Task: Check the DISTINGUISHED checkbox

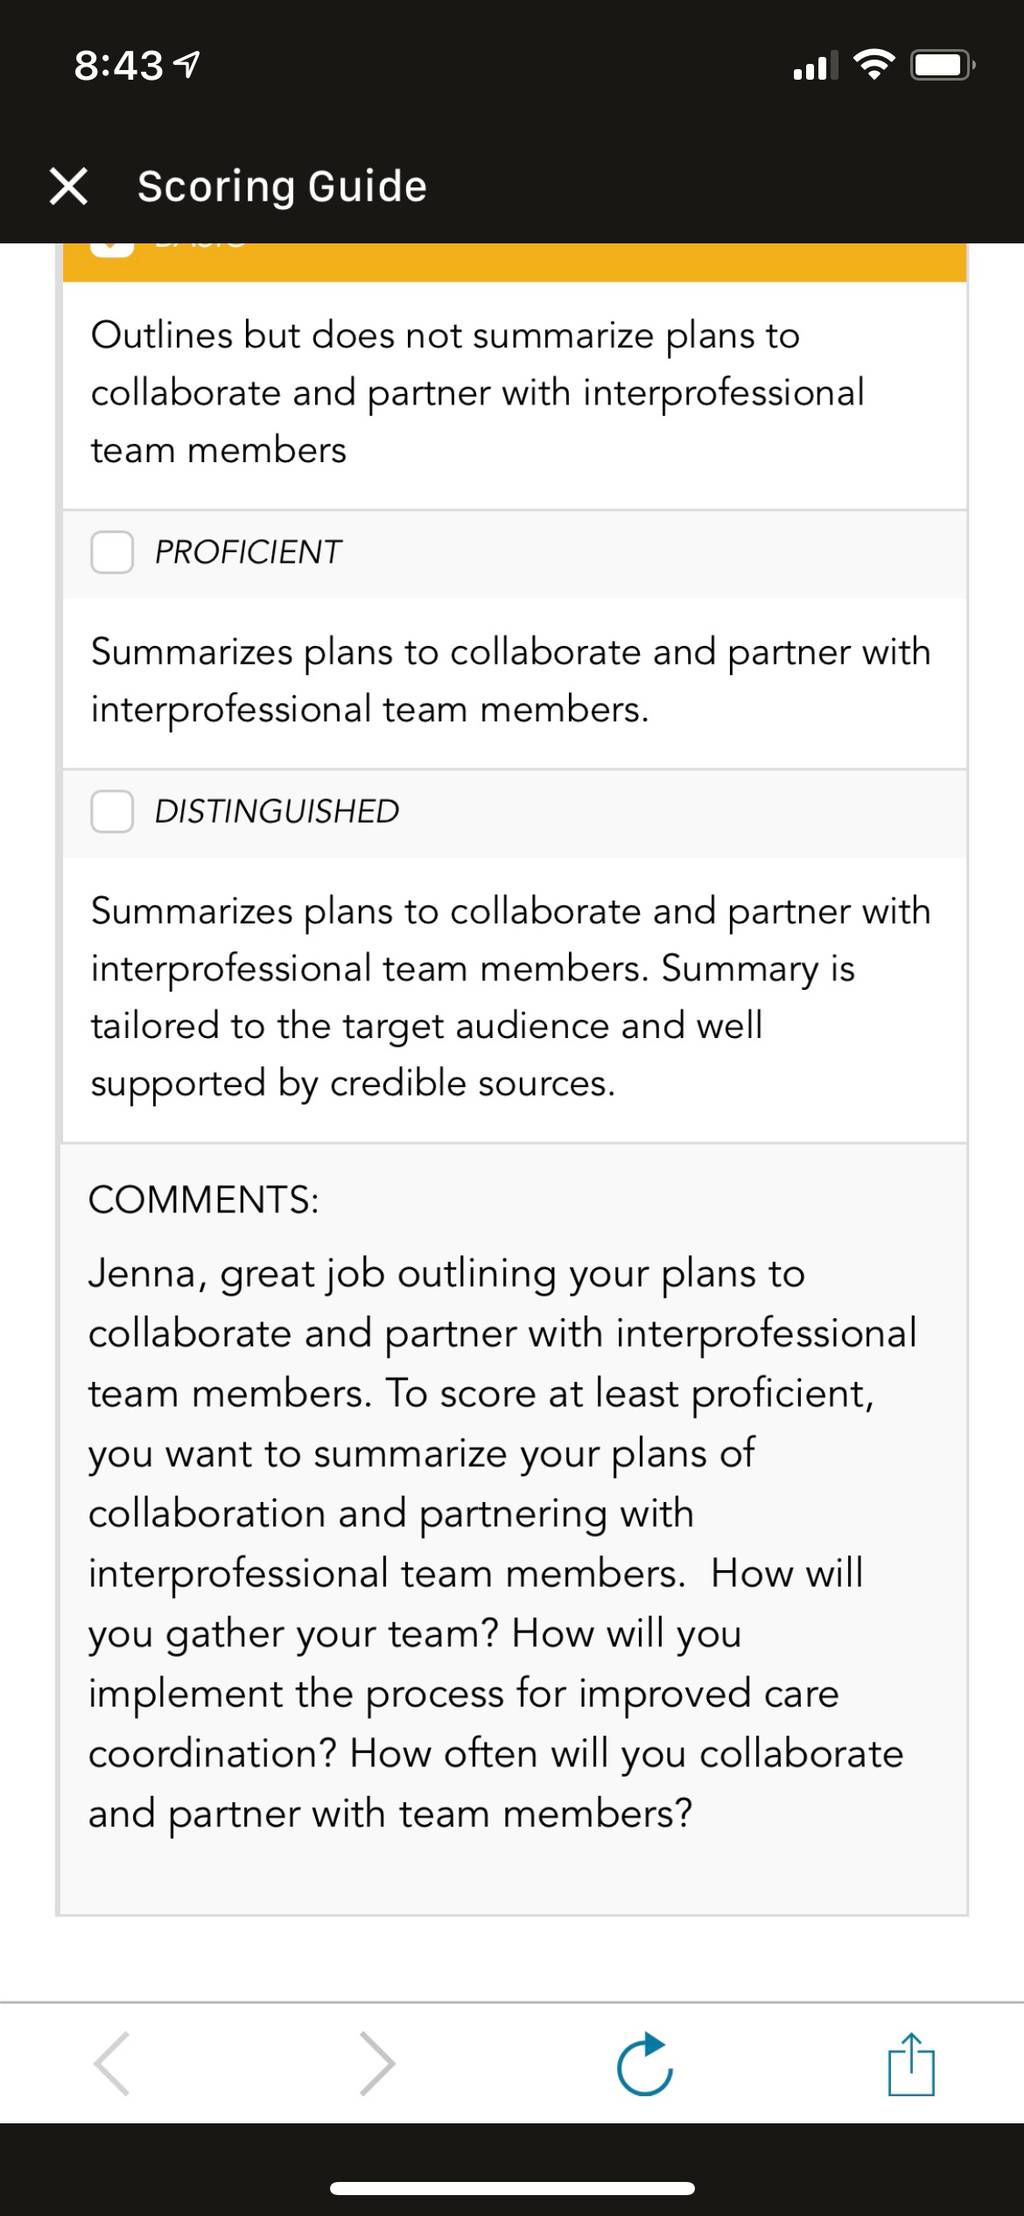Action: (113, 811)
